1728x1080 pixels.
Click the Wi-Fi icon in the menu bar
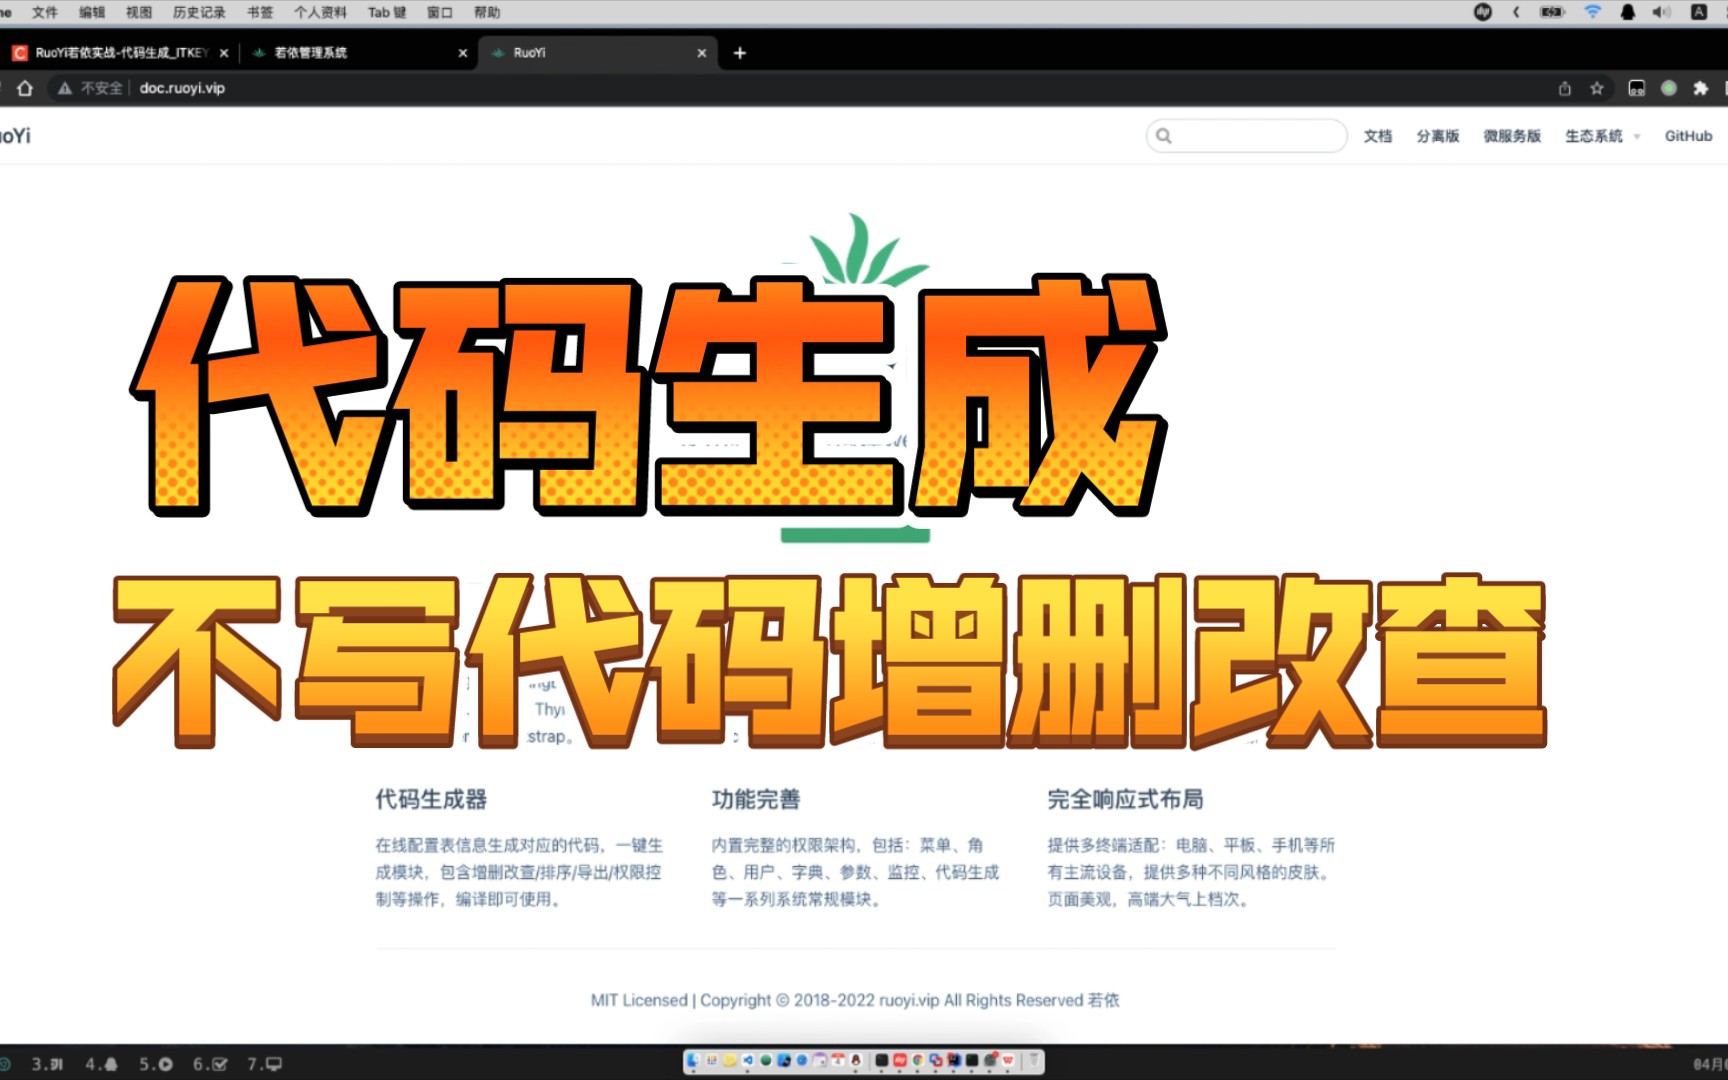tap(1593, 12)
